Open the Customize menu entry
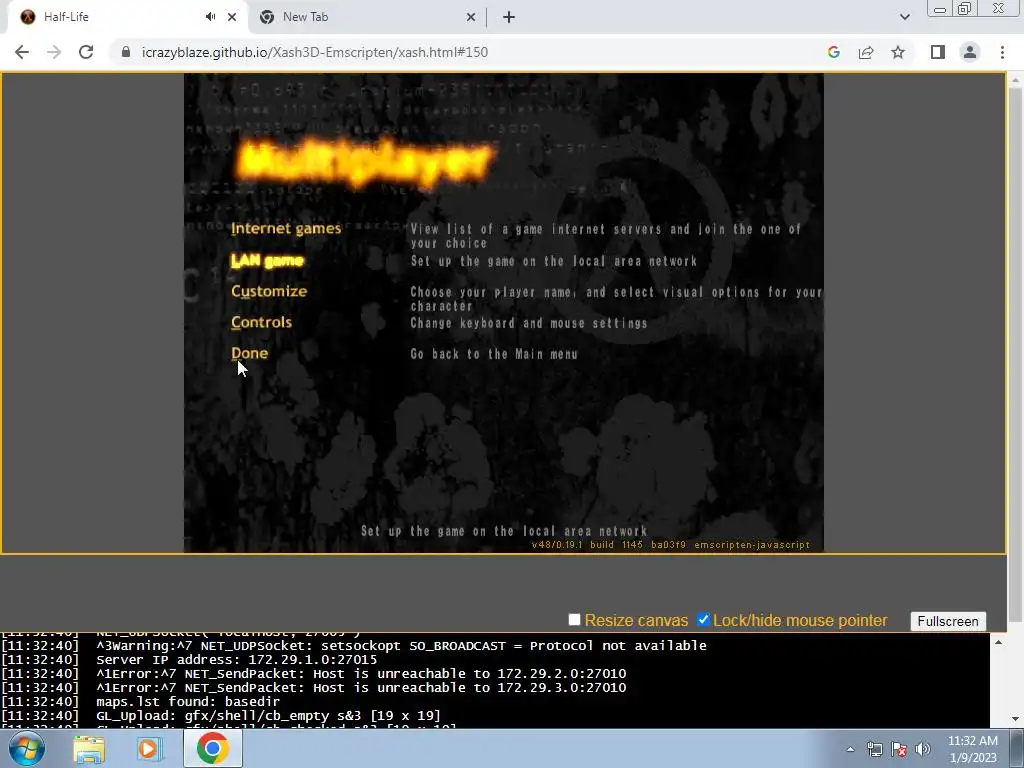The height and width of the screenshot is (768, 1024). [269, 291]
